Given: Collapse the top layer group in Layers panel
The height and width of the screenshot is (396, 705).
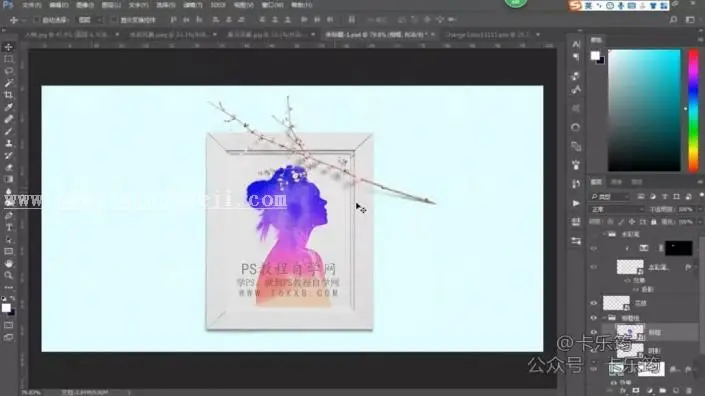Looking at the screenshot, I should pos(604,234).
